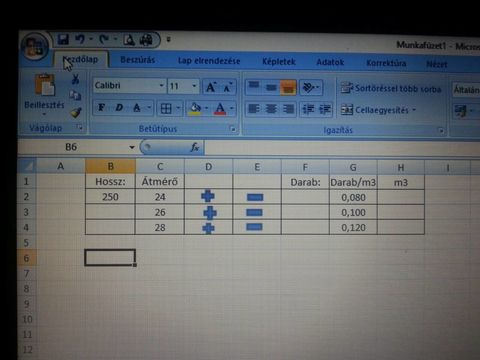The image size is (480, 360).
Task: Click the name box showing B6
Action: tap(72, 147)
